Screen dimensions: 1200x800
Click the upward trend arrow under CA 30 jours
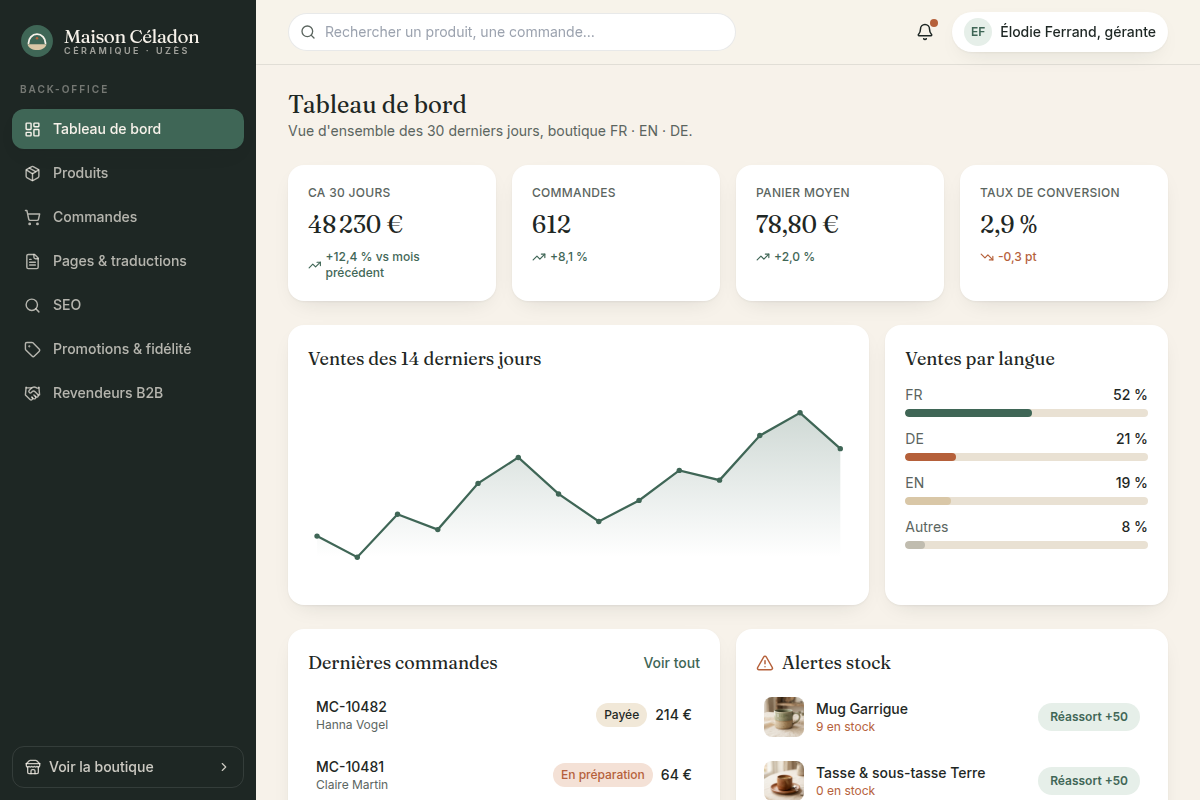click(315, 265)
